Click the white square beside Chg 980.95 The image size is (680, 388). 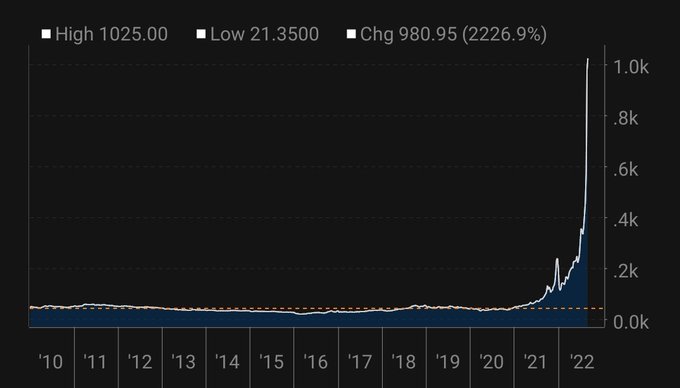(351, 34)
